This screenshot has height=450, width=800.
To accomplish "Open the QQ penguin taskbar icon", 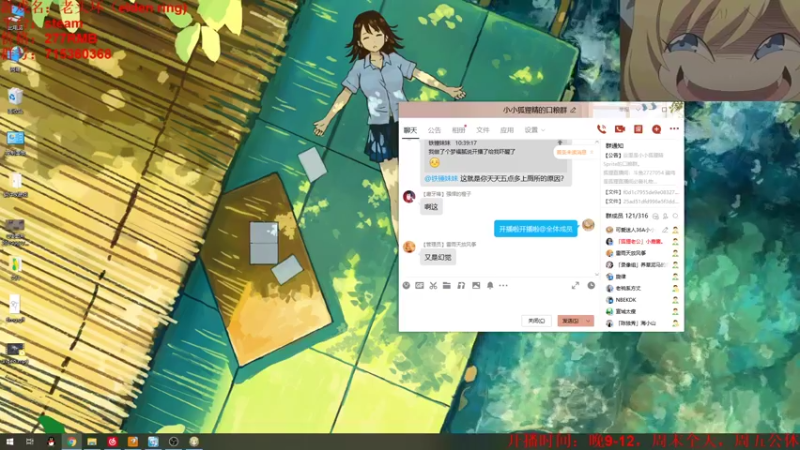I will 51,442.
